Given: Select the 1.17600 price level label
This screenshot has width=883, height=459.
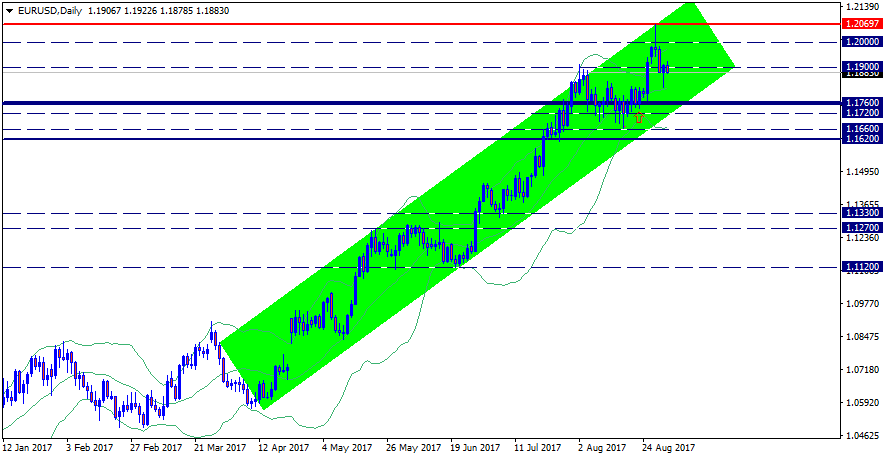Looking at the screenshot, I should (x=861, y=103).
